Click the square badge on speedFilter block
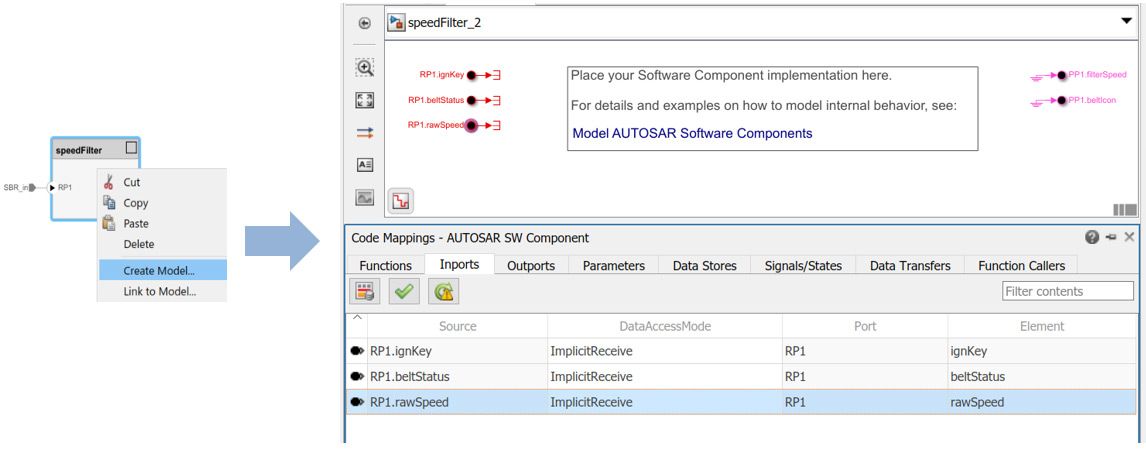The width and height of the screenshot is (1146, 459). [x=128, y=150]
